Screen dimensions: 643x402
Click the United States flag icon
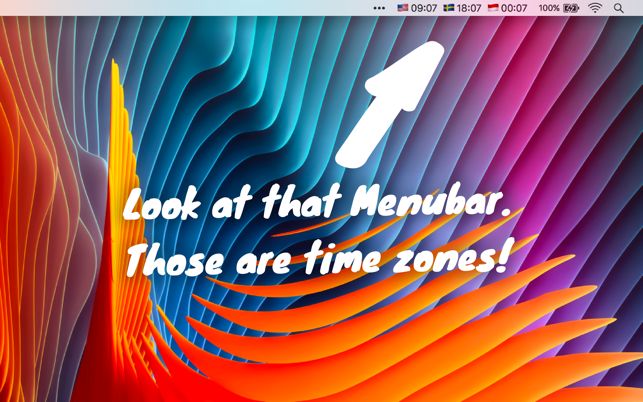(x=403, y=7)
